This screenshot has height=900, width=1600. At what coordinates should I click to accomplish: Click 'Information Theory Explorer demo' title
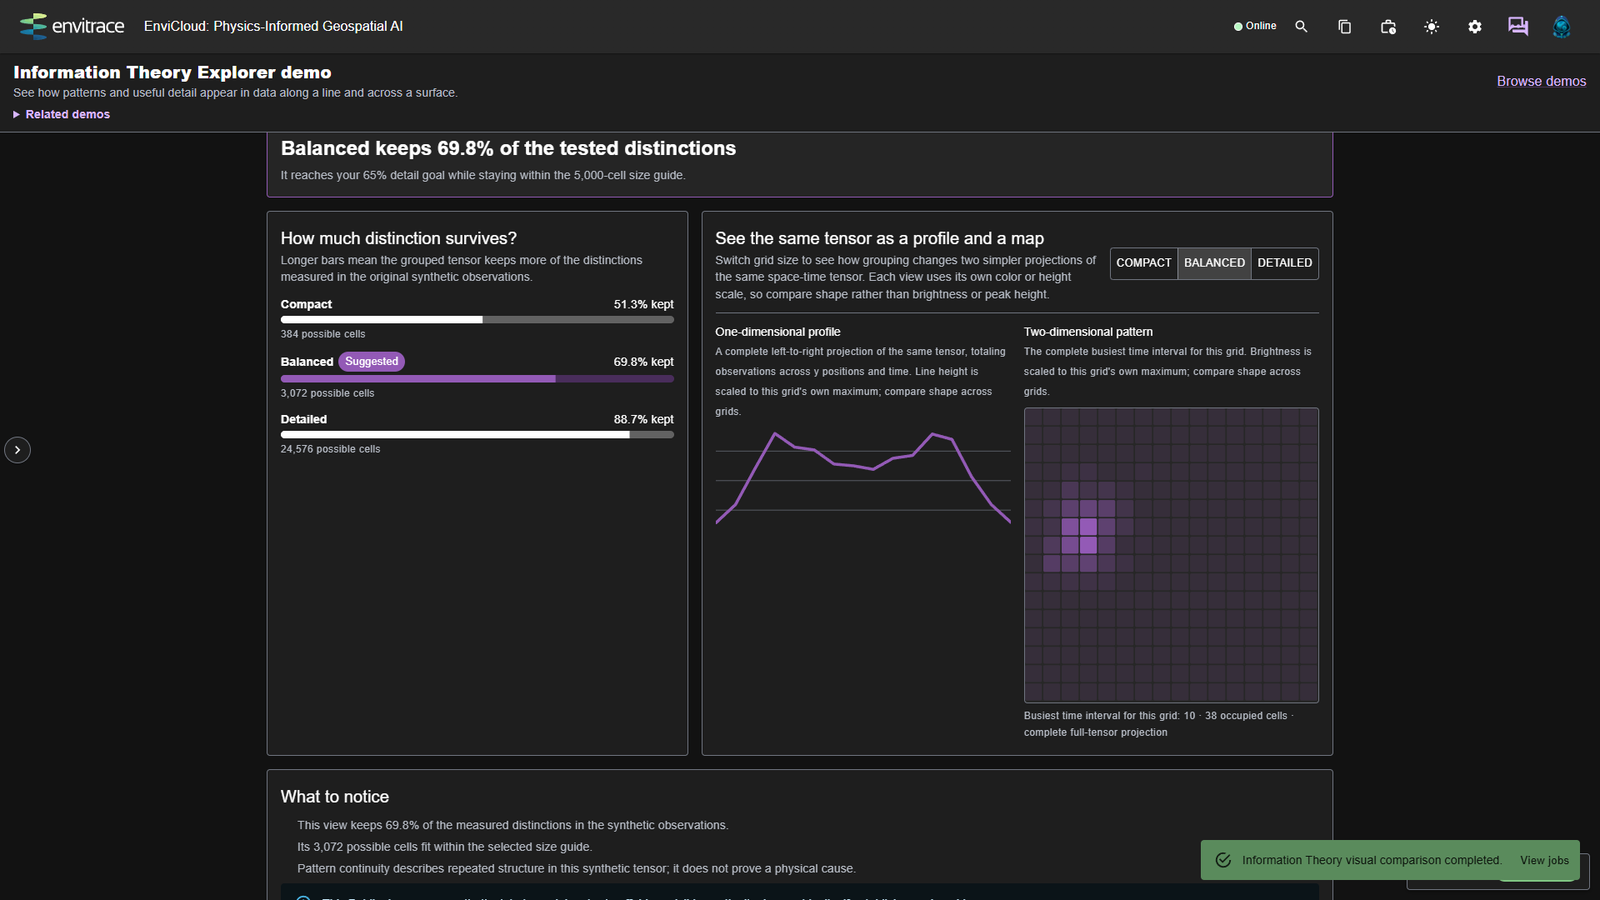pos(172,72)
